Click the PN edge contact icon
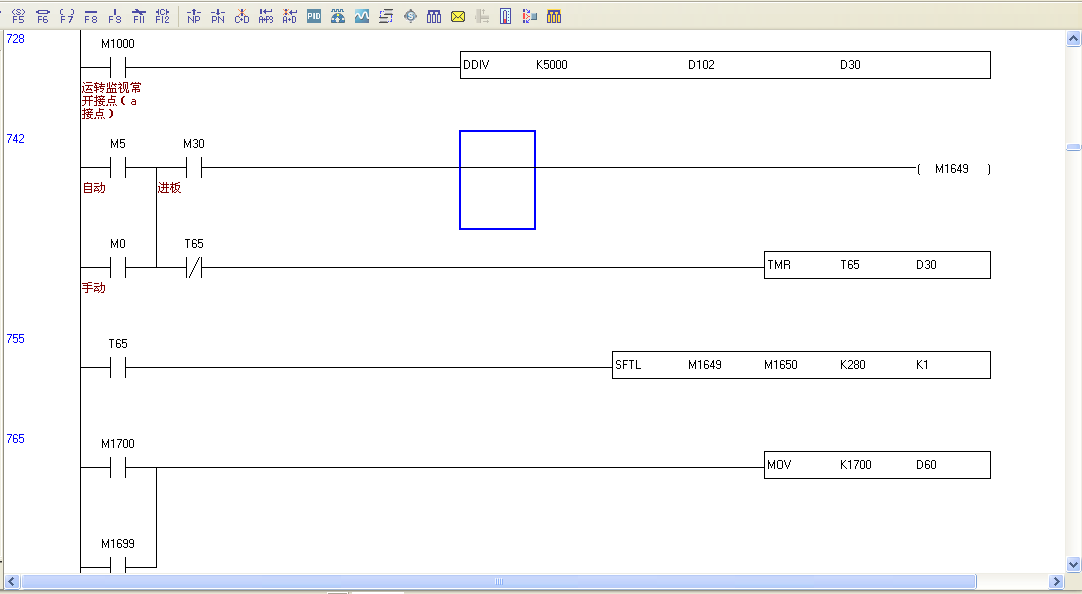Screen dimensions: 1082x594 pyautogui.click(x=218, y=16)
